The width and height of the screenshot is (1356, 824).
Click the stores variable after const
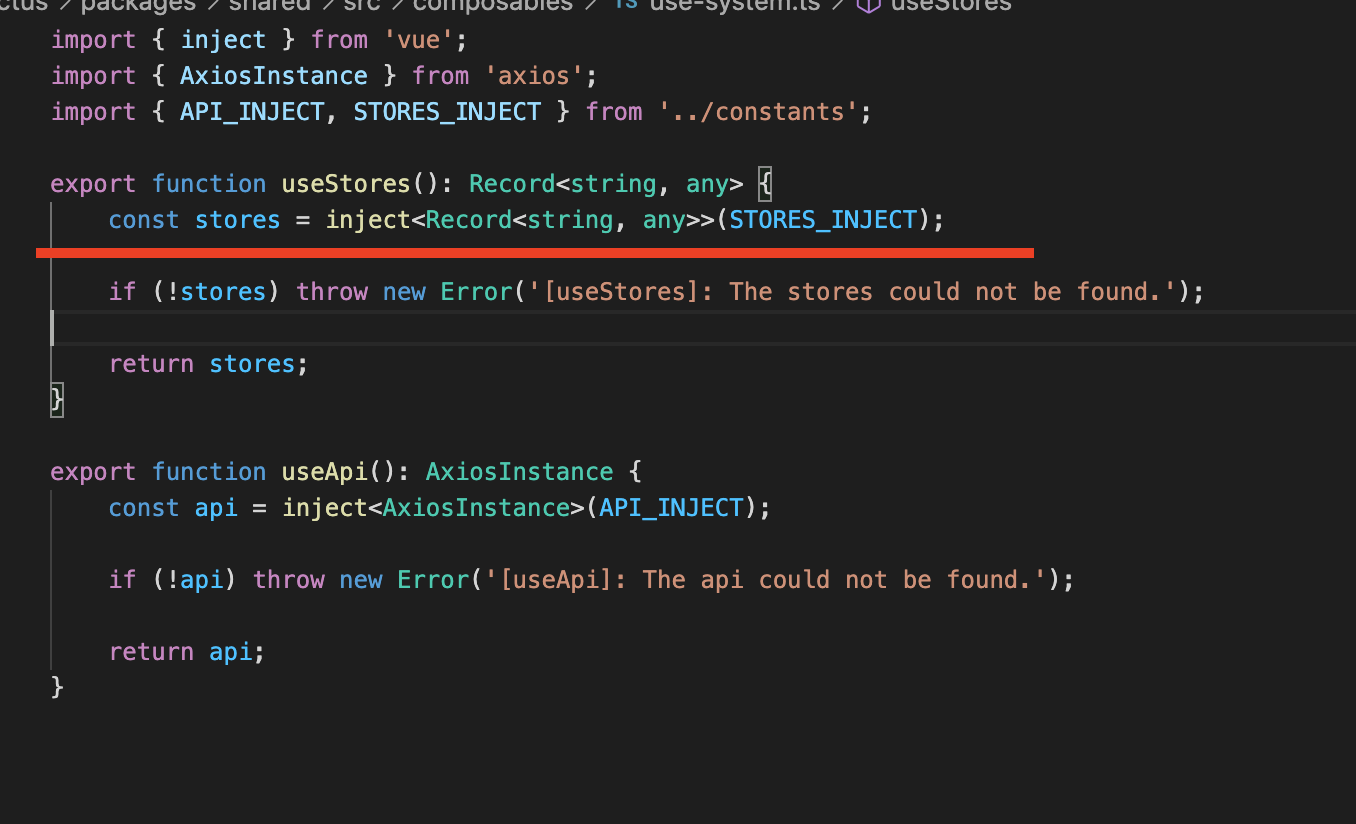point(238,220)
